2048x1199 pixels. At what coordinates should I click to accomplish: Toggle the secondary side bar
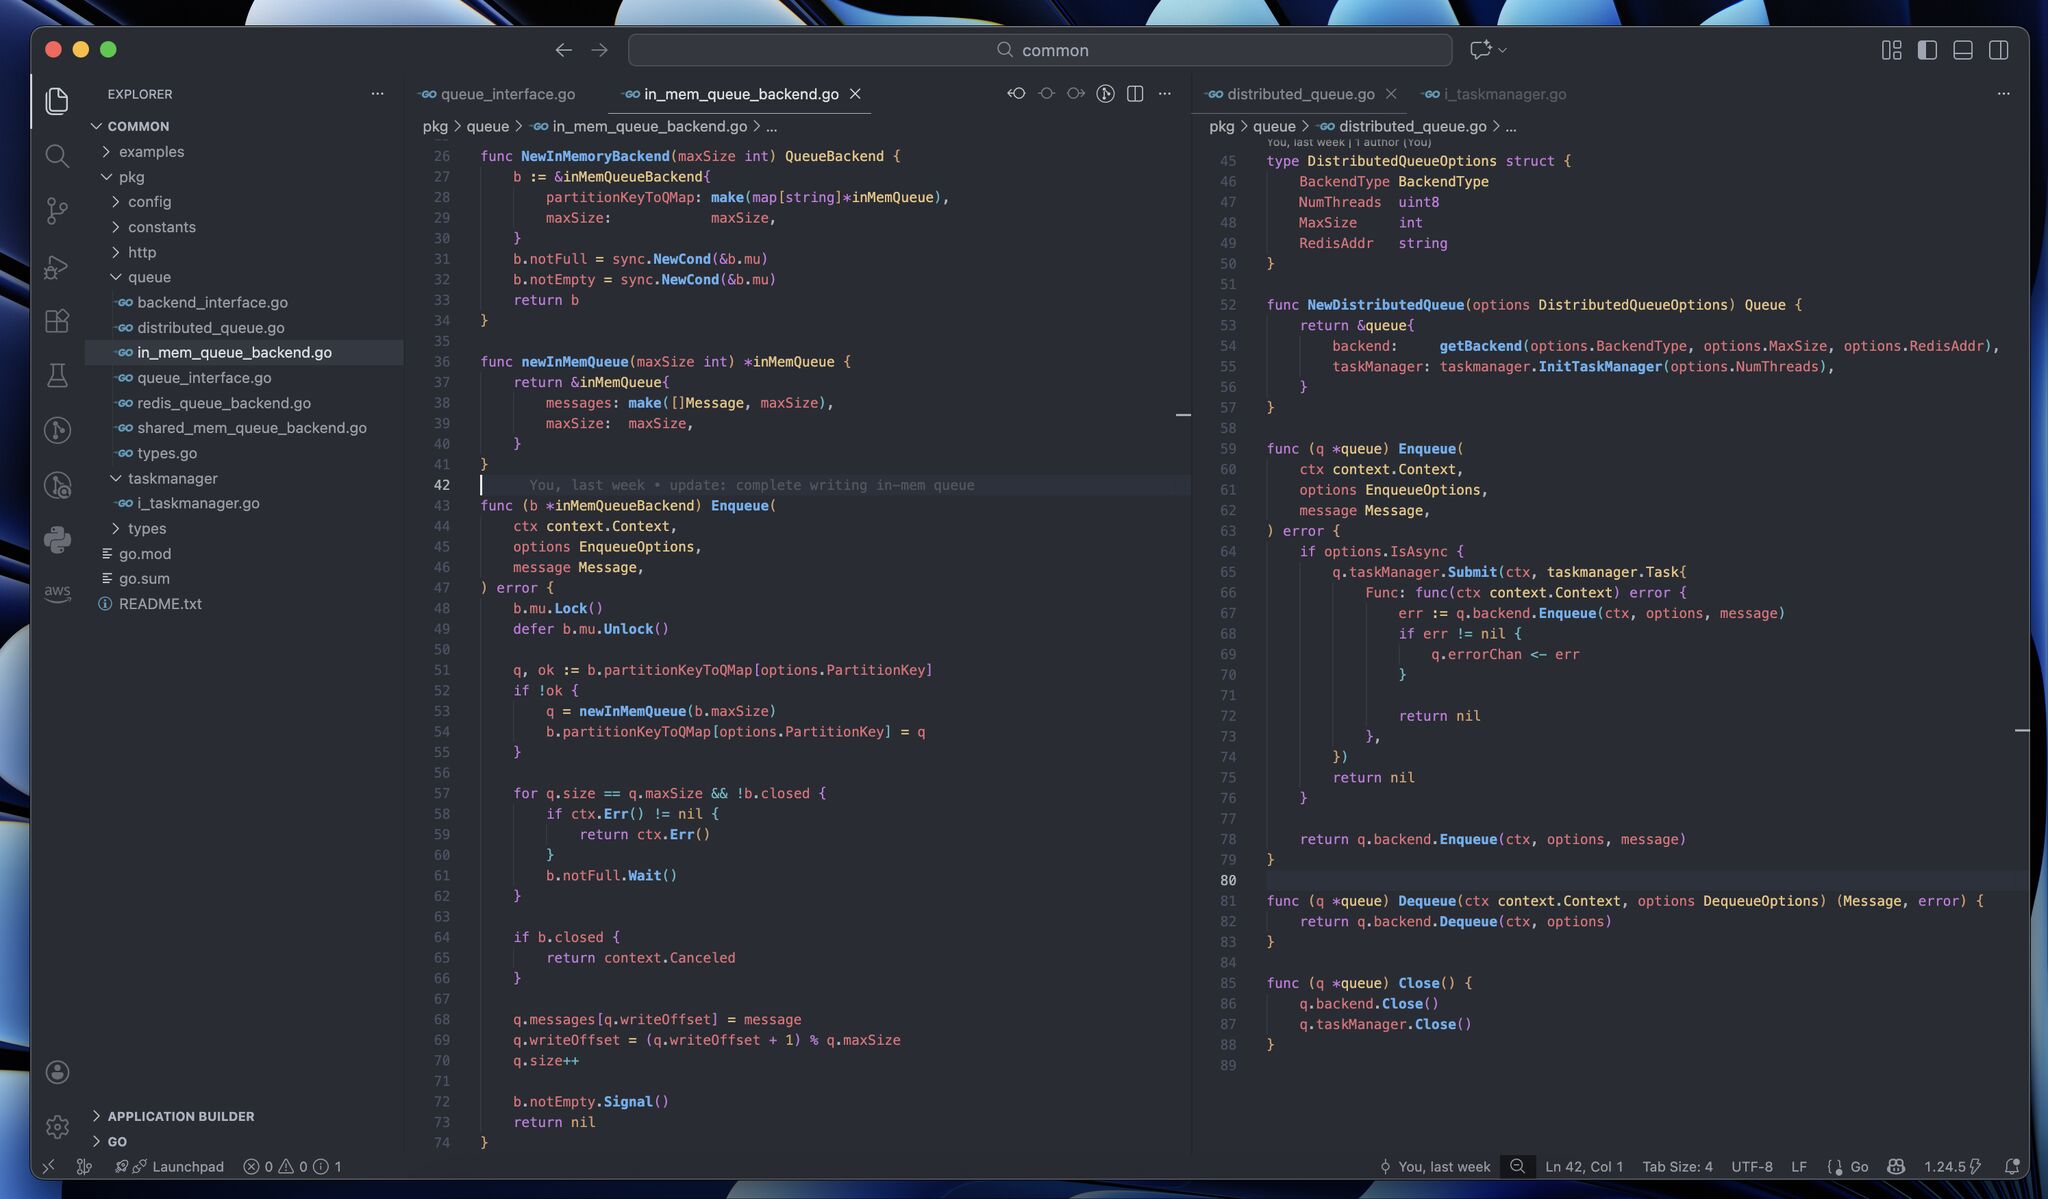click(x=1998, y=50)
